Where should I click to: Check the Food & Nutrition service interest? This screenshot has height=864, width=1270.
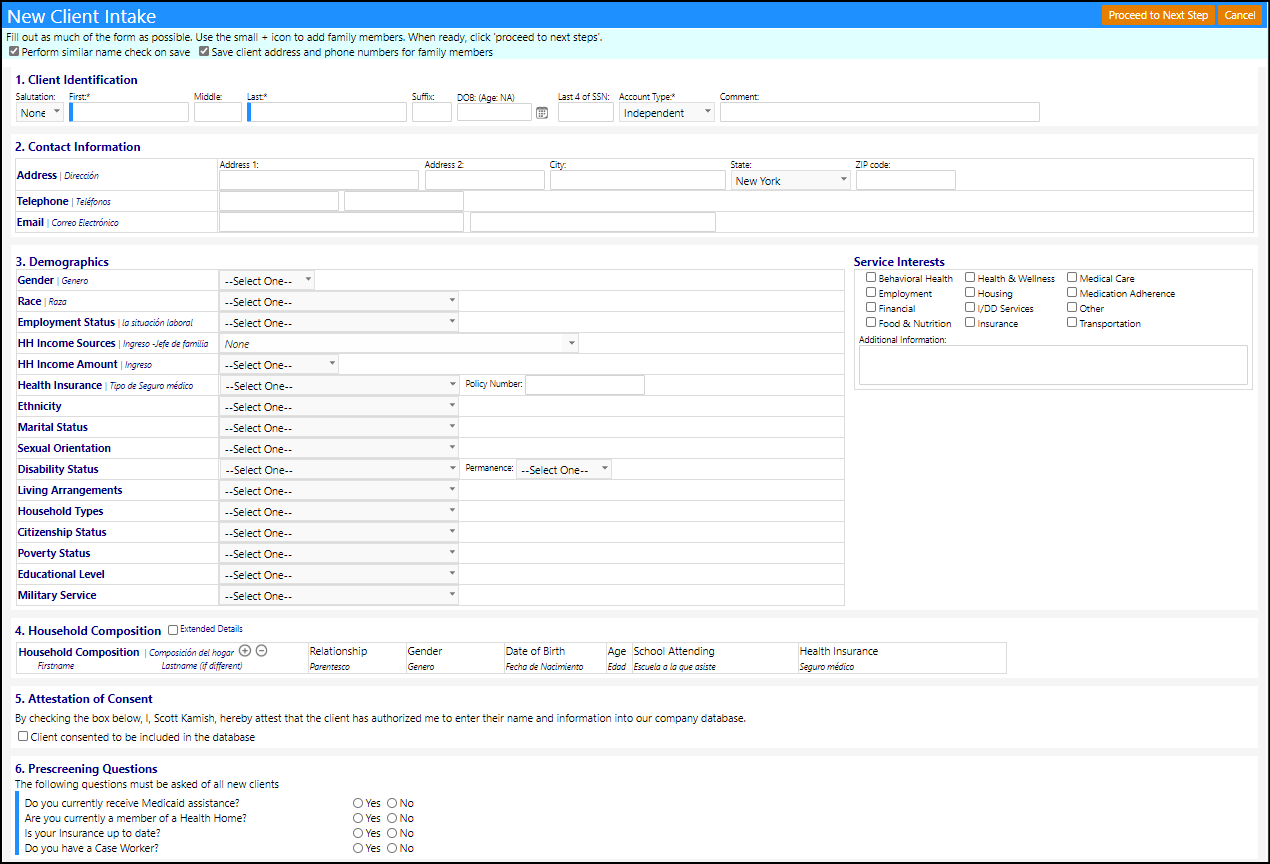(x=871, y=323)
